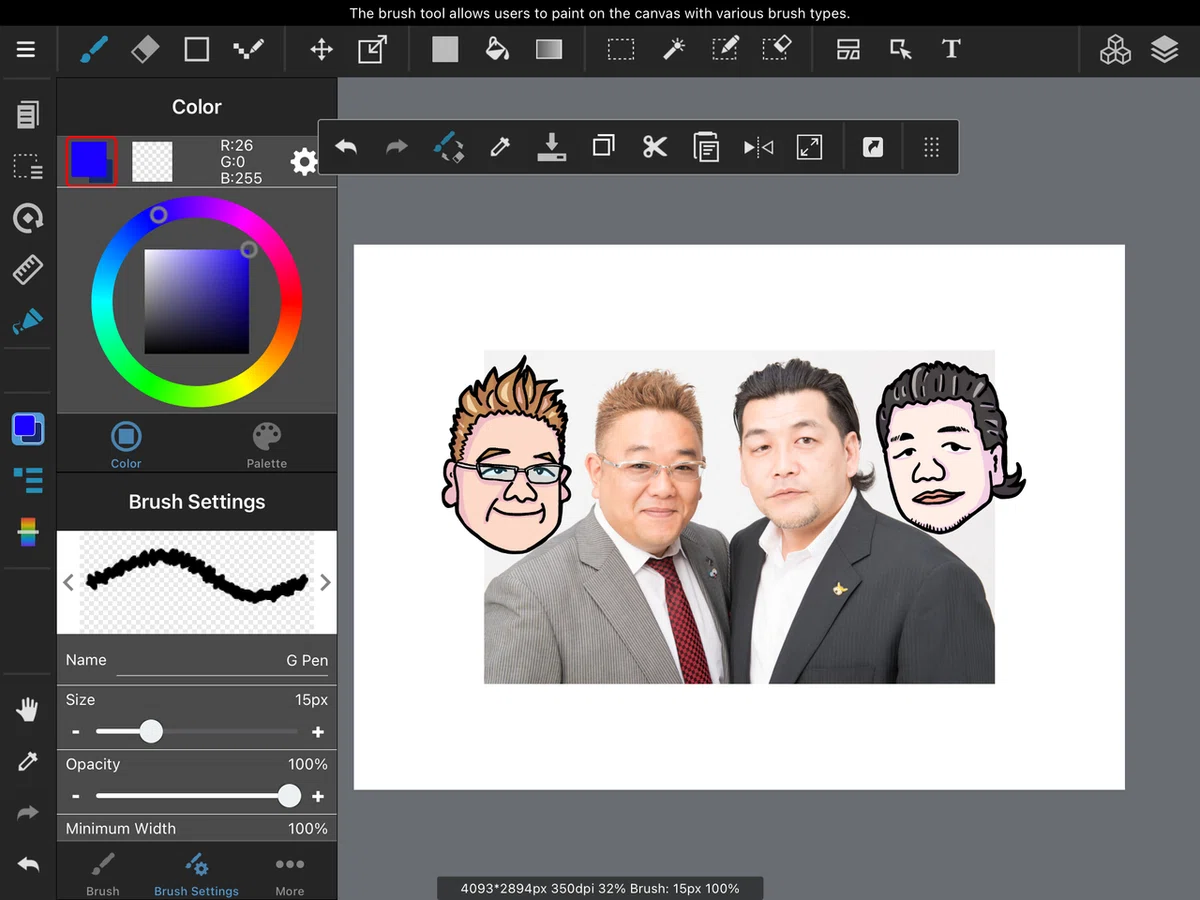Redo using floating bar arrow
The height and width of the screenshot is (900, 1200).
[397, 148]
